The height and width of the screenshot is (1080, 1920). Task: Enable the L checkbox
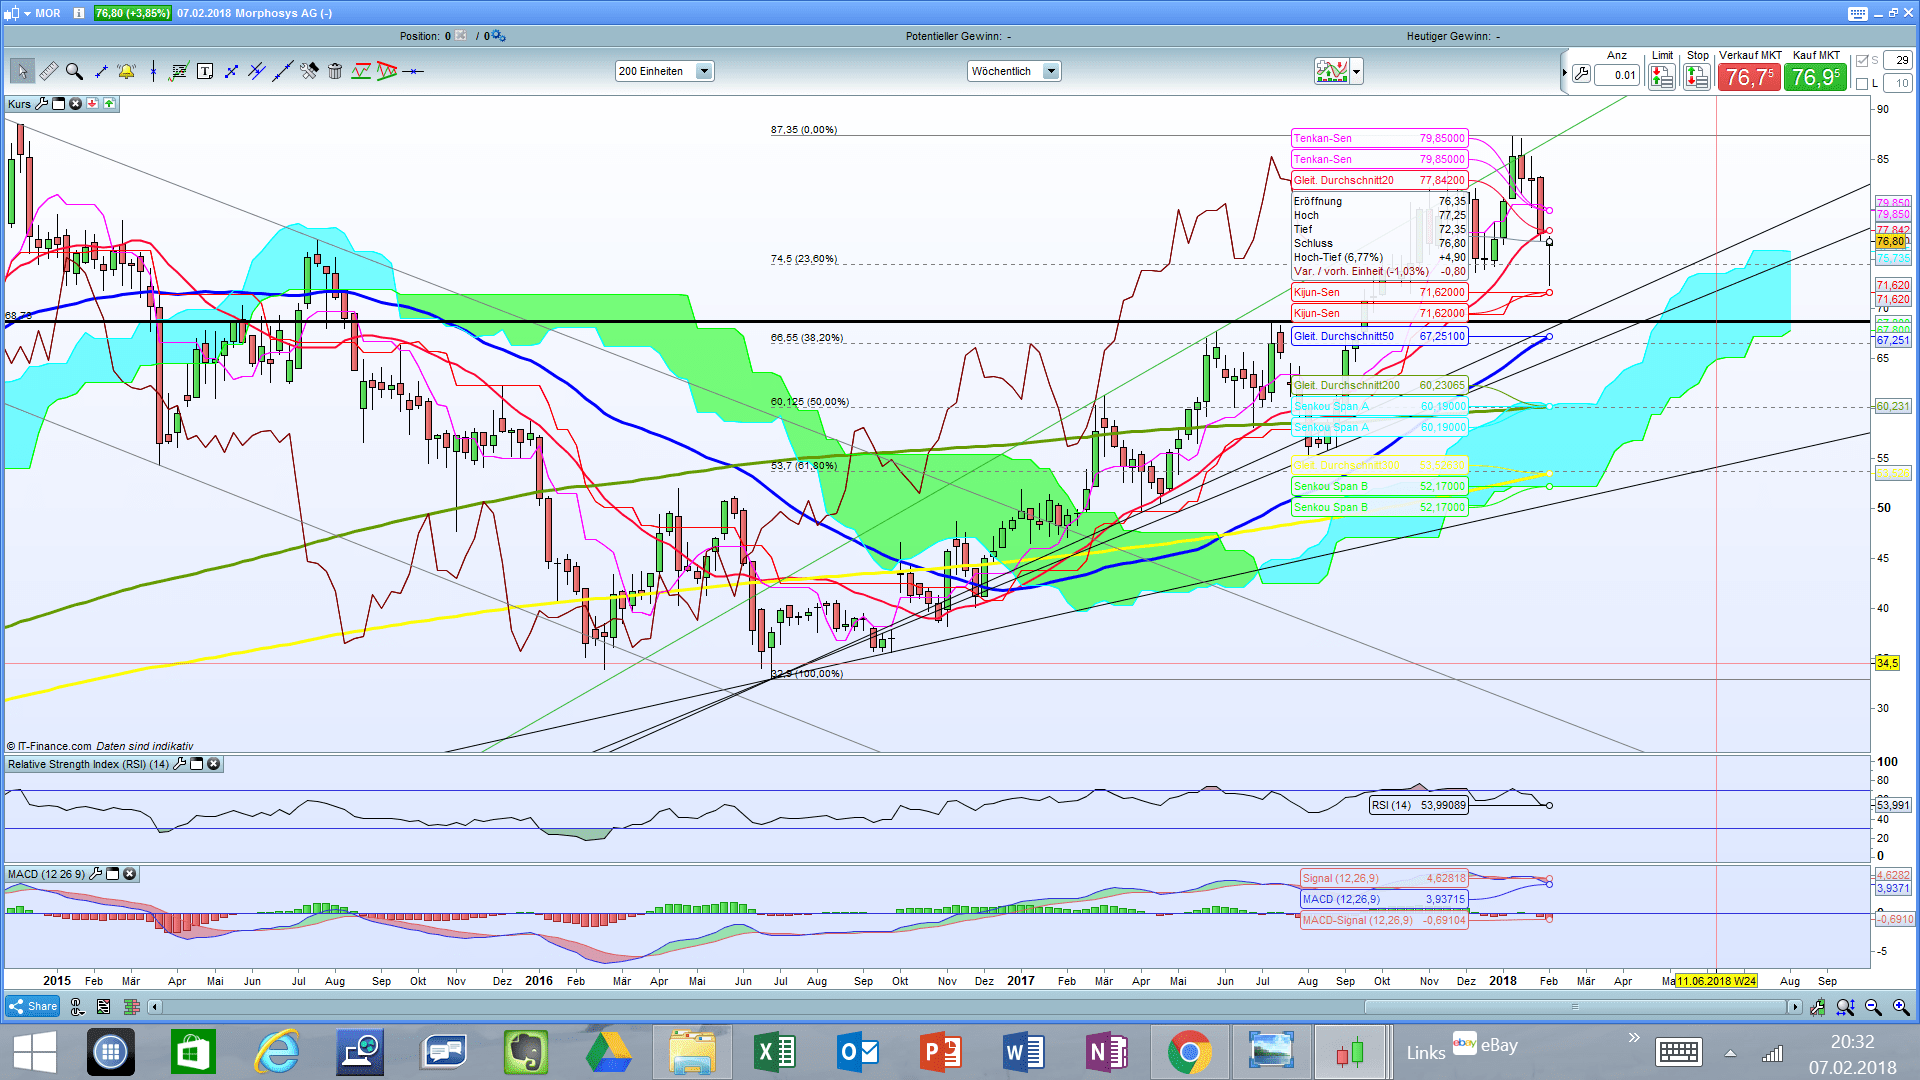pos(1862,83)
